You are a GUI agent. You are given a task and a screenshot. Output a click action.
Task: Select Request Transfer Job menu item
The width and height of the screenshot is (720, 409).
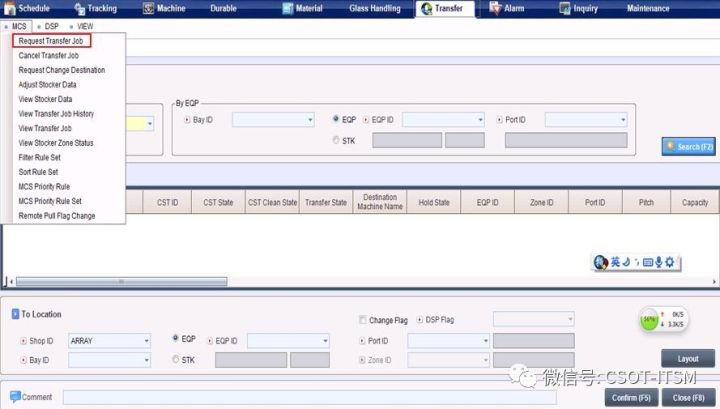point(53,41)
